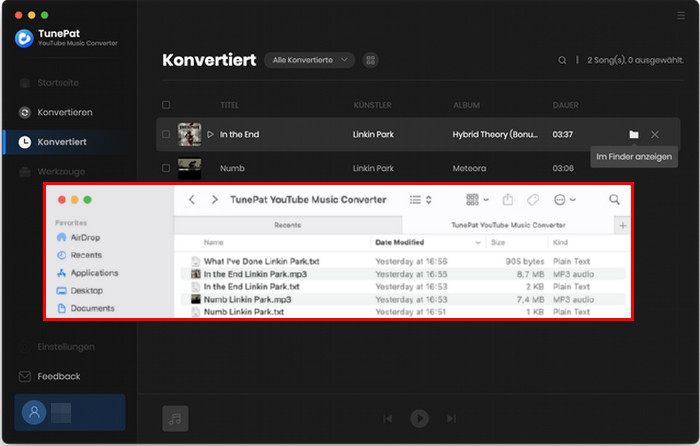Click the KÜNSTLER column header
This screenshot has height=446, width=700.
coord(372,105)
